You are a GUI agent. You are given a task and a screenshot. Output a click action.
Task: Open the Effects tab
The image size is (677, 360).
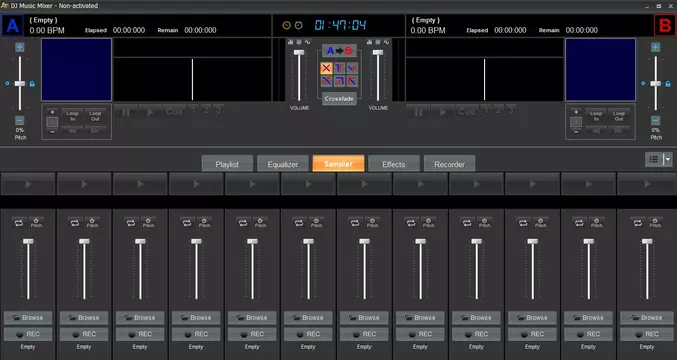(394, 164)
